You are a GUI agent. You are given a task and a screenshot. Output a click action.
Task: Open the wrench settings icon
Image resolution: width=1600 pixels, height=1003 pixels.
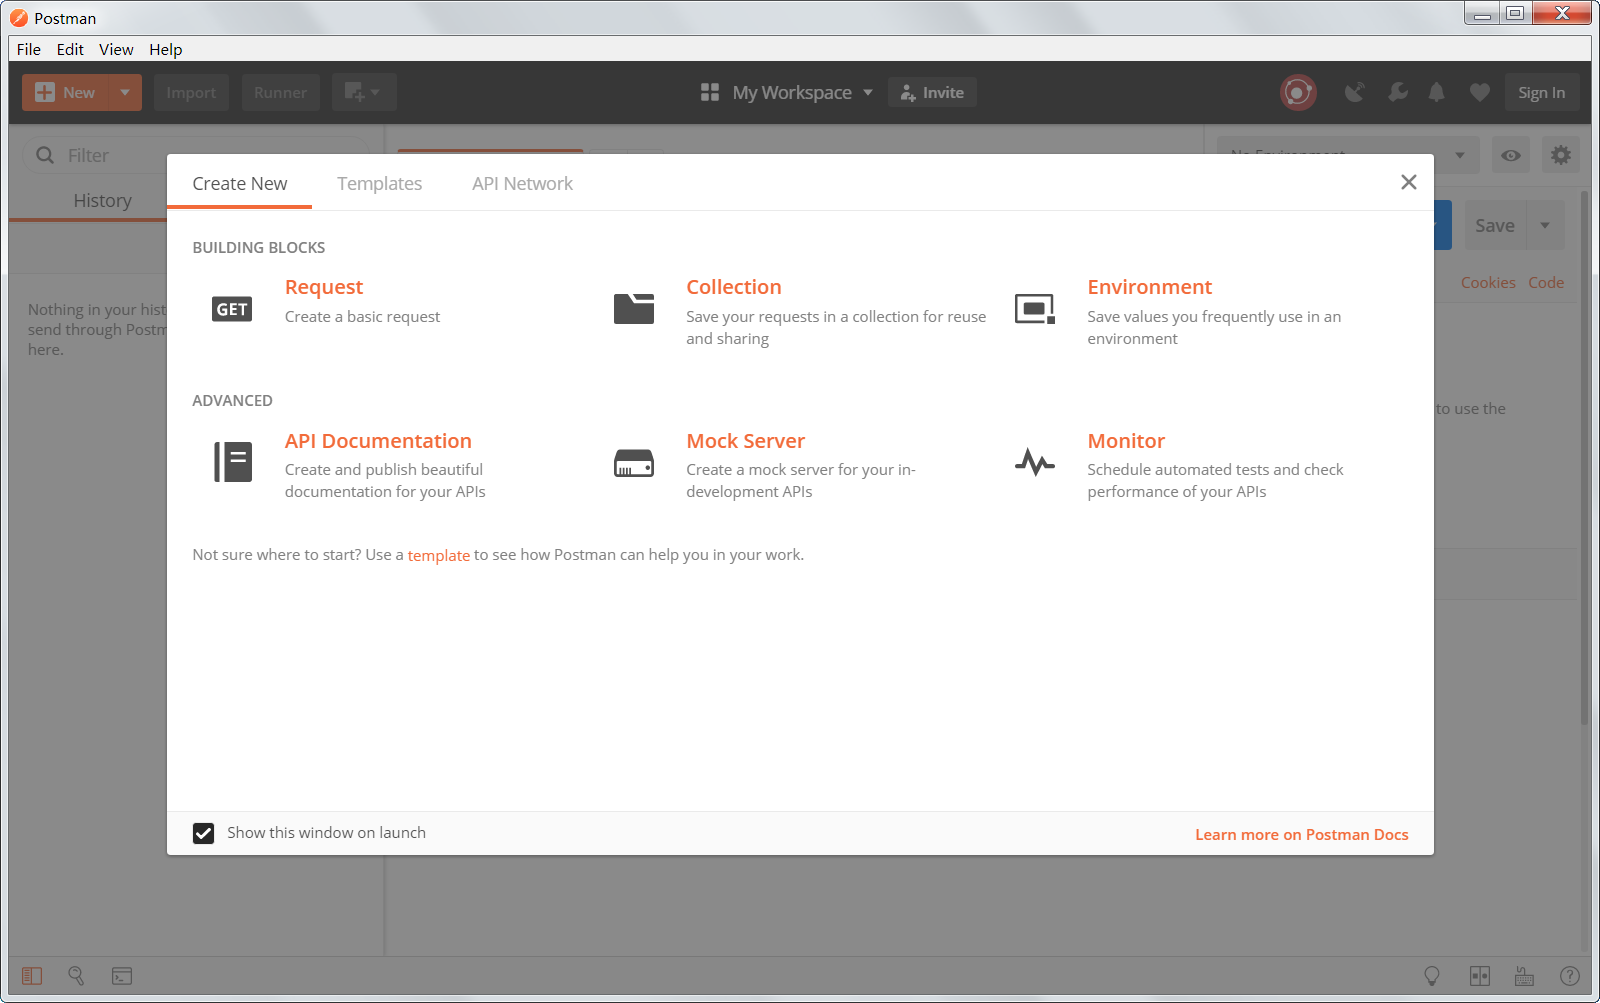point(1398,93)
